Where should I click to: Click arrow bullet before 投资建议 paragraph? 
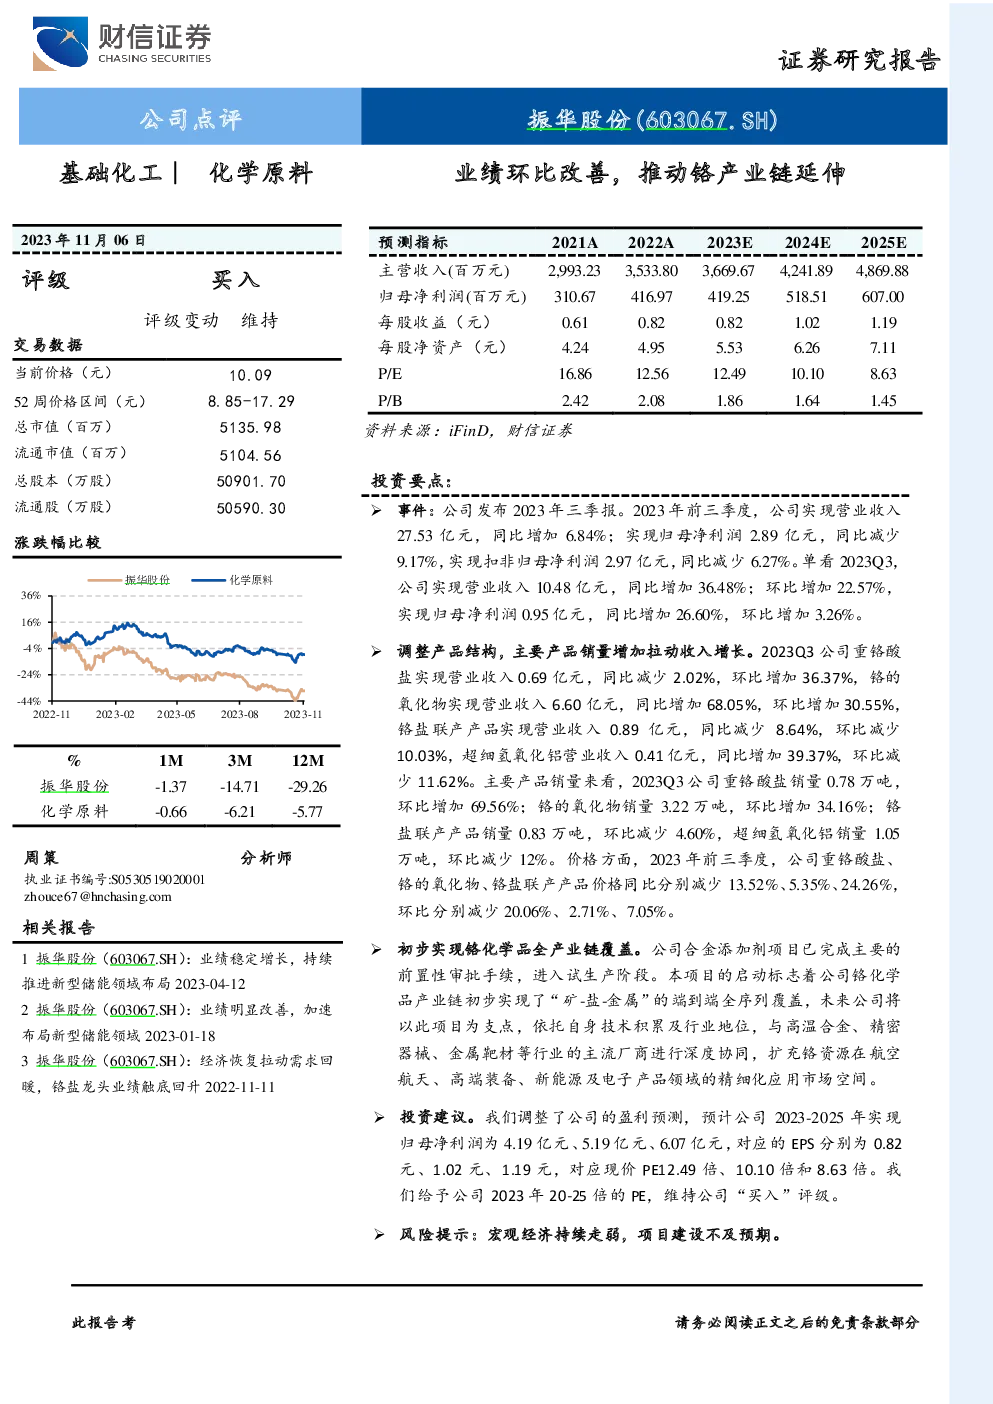[379, 1118]
